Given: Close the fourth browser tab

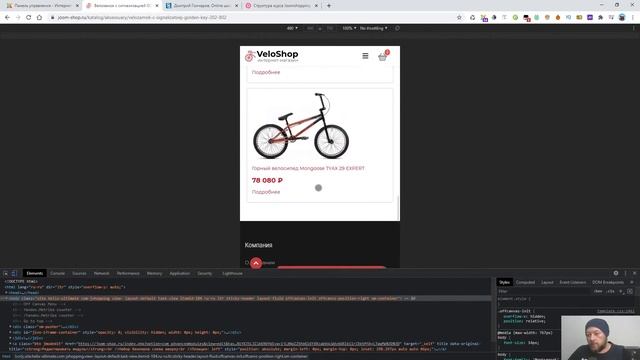Looking at the screenshot, I should (x=316, y=6).
